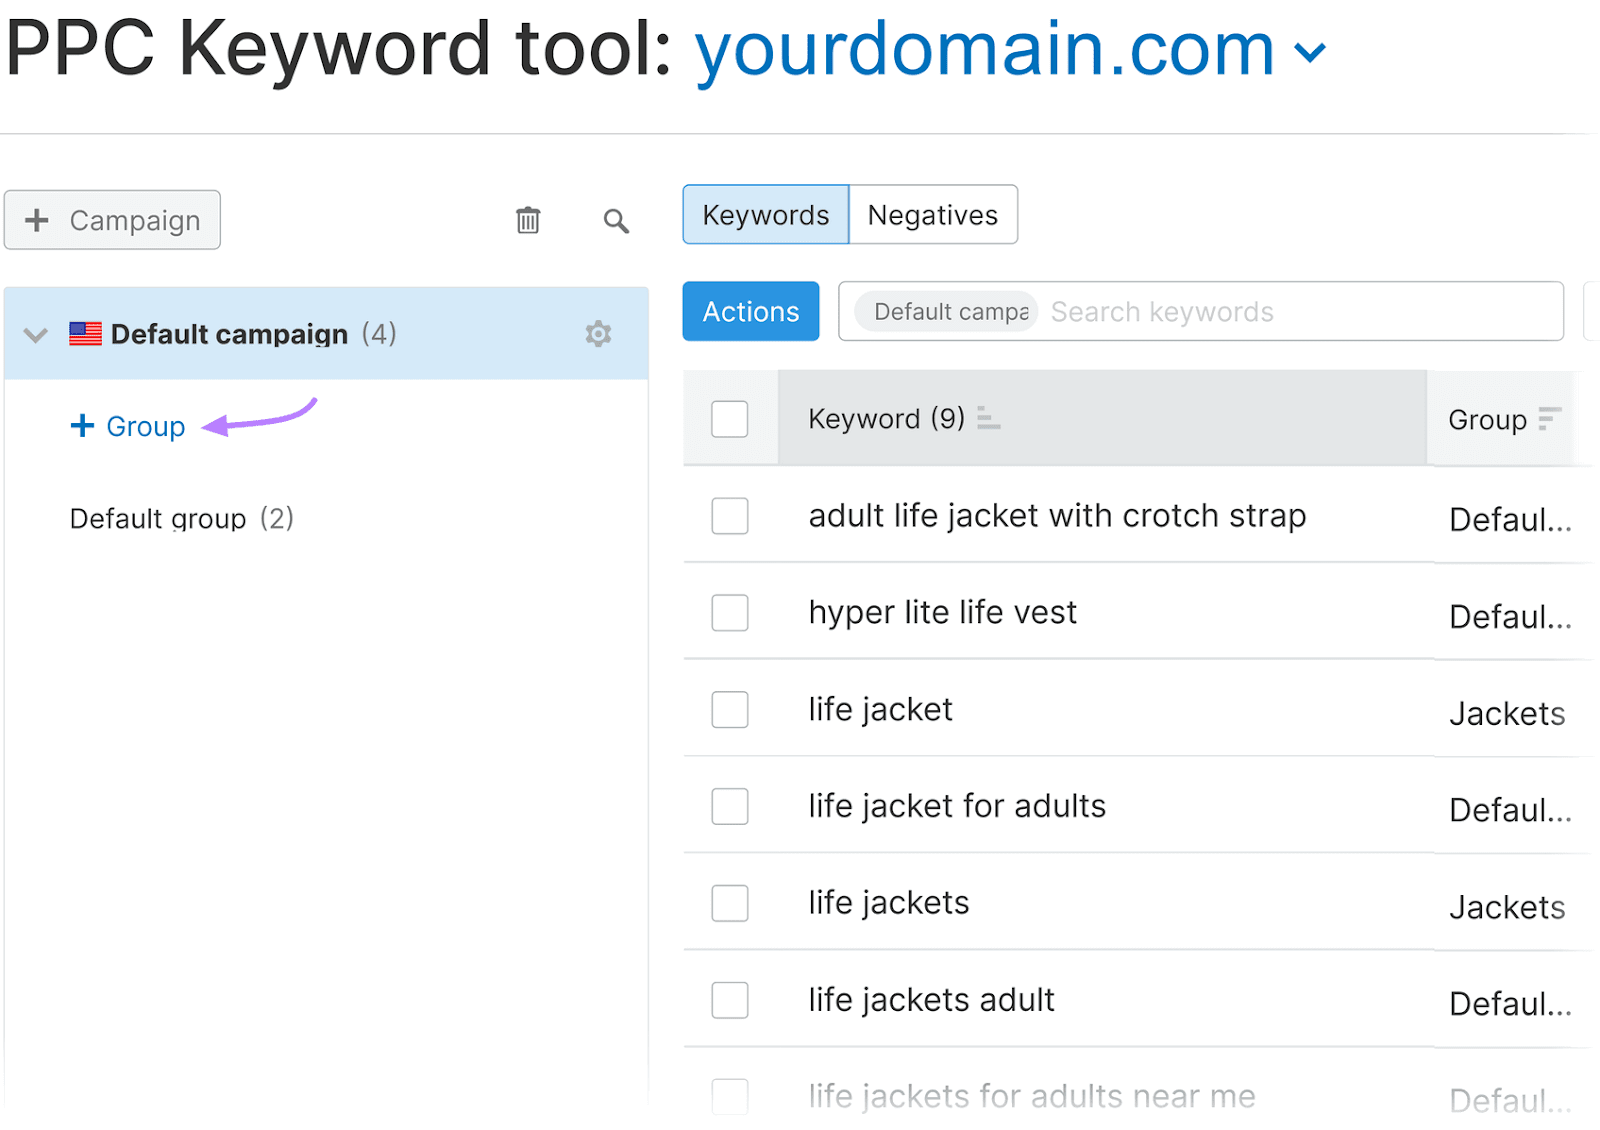Check 'adult life jacket with crotch strap'
This screenshot has width=1600, height=1130.
730,516
